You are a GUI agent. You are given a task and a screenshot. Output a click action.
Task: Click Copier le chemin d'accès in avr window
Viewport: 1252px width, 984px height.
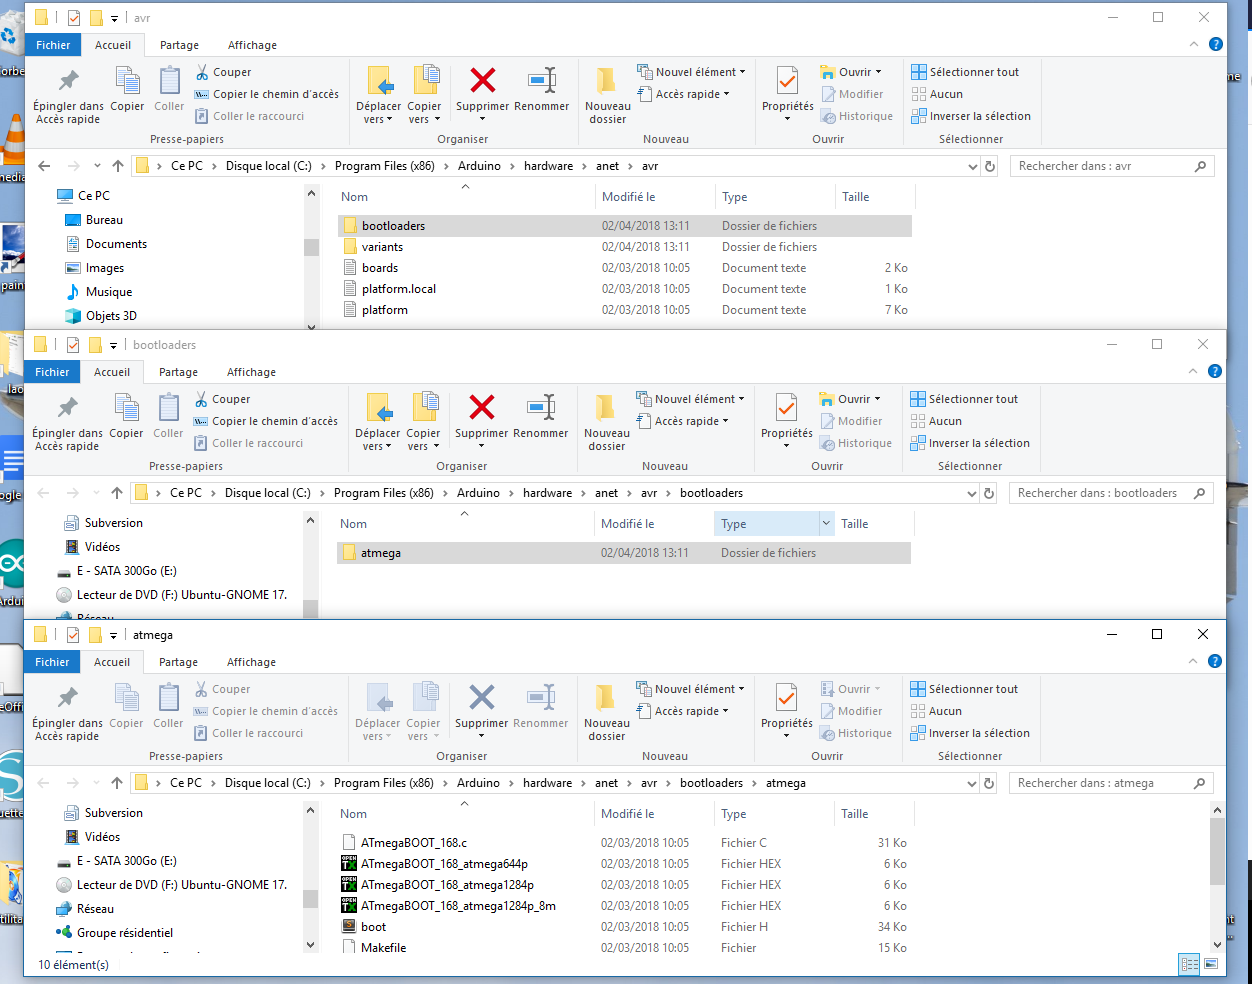pyautogui.click(x=266, y=94)
